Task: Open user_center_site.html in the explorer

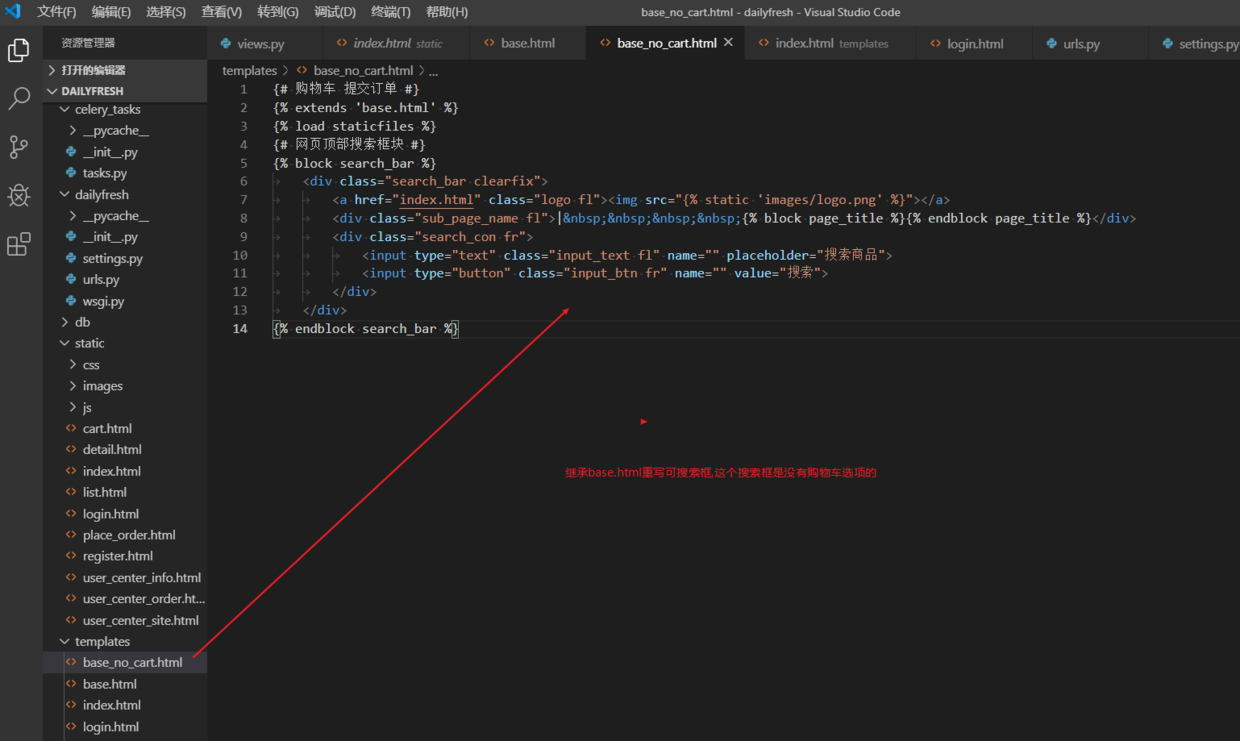Action: (x=125, y=620)
